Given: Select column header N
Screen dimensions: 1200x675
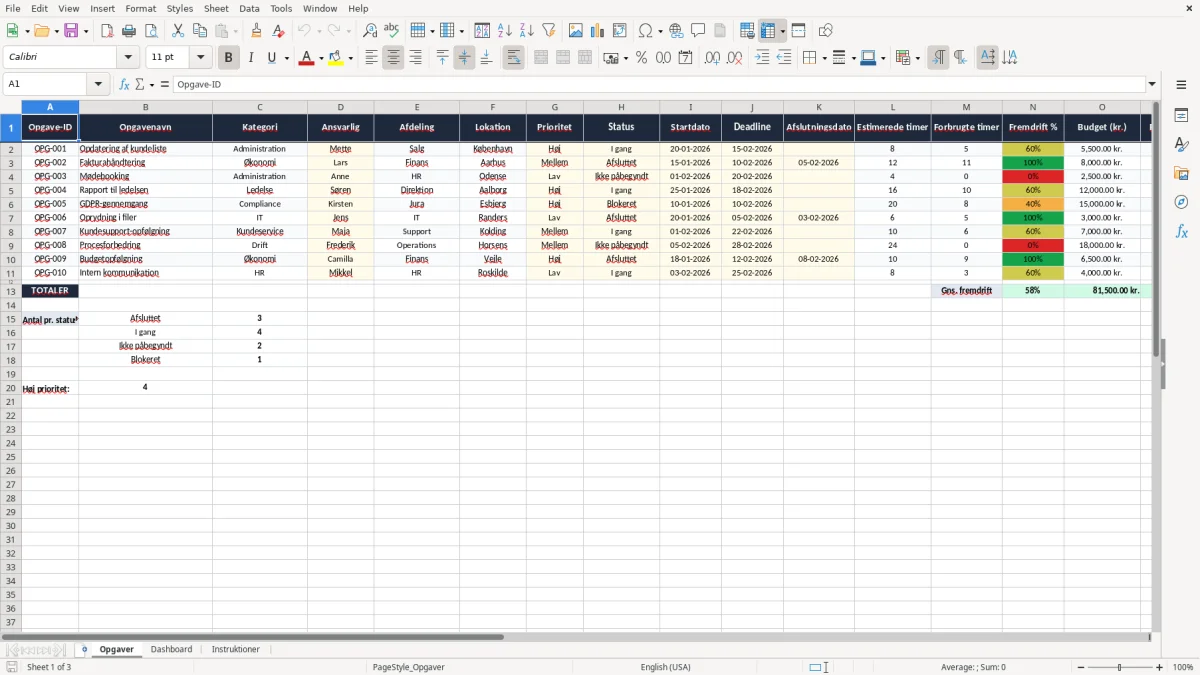Looking at the screenshot, I should click(1033, 107).
